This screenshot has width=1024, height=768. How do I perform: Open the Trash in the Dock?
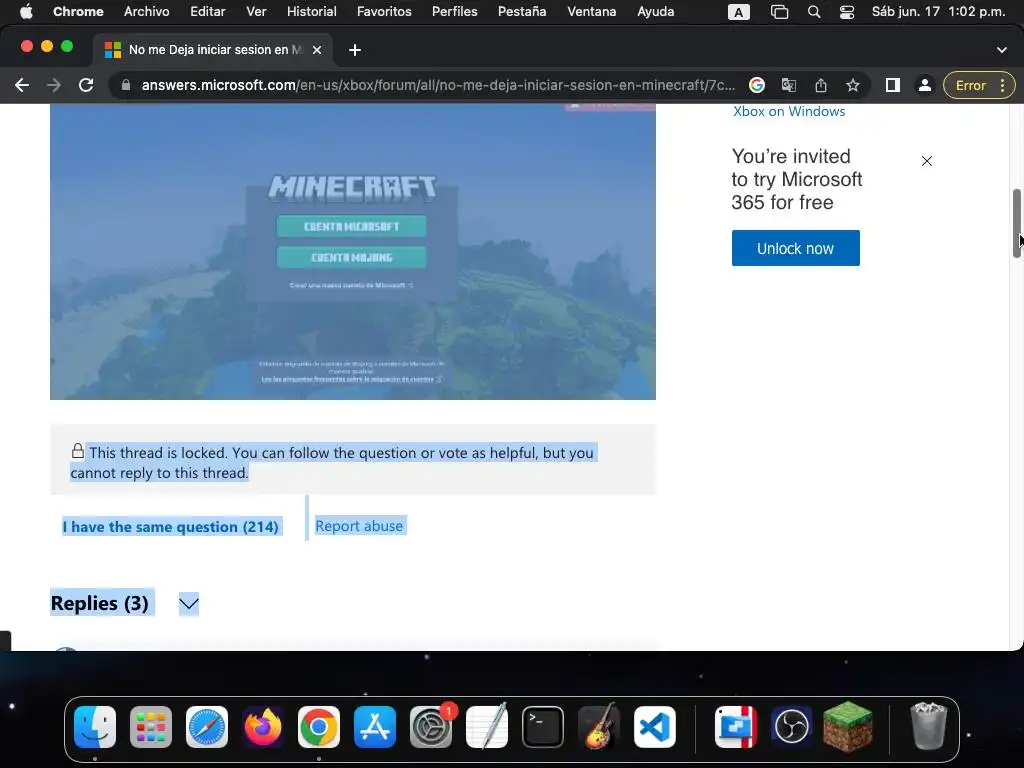(x=928, y=726)
